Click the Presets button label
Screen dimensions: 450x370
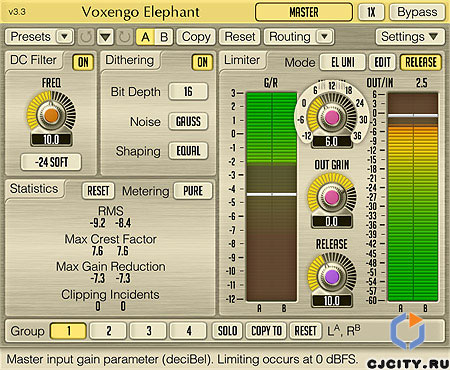tap(31, 37)
